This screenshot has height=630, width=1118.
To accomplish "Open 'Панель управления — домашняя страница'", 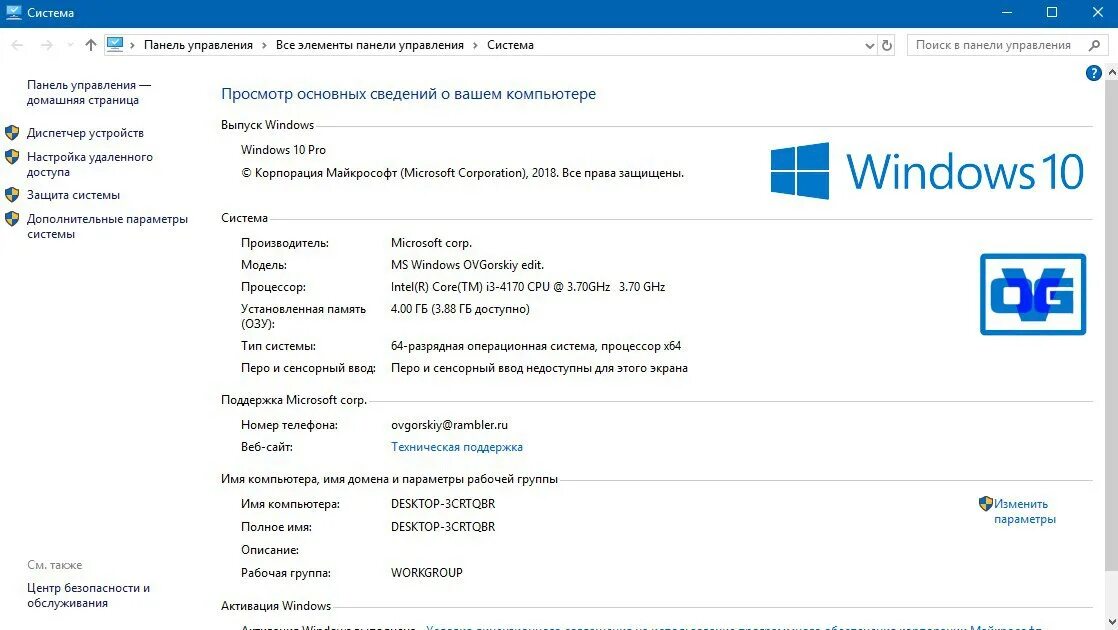I will pyautogui.click(x=89, y=93).
